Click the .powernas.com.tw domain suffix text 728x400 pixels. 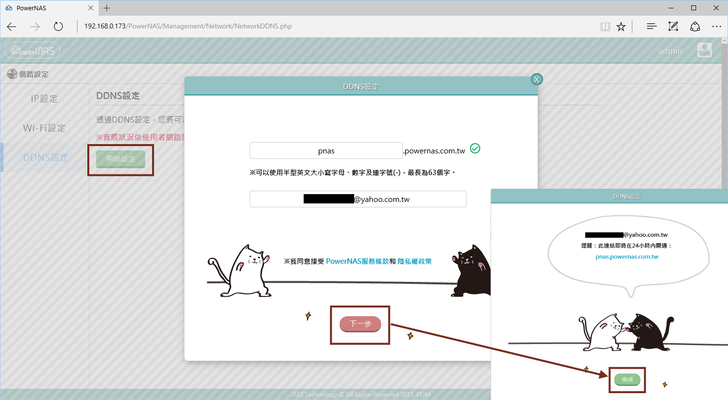[434, 151]
